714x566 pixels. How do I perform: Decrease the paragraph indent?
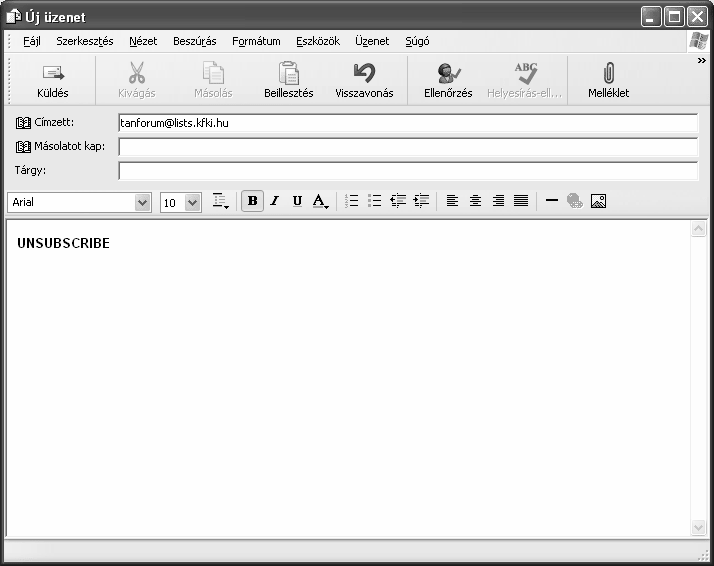point(398,201)
